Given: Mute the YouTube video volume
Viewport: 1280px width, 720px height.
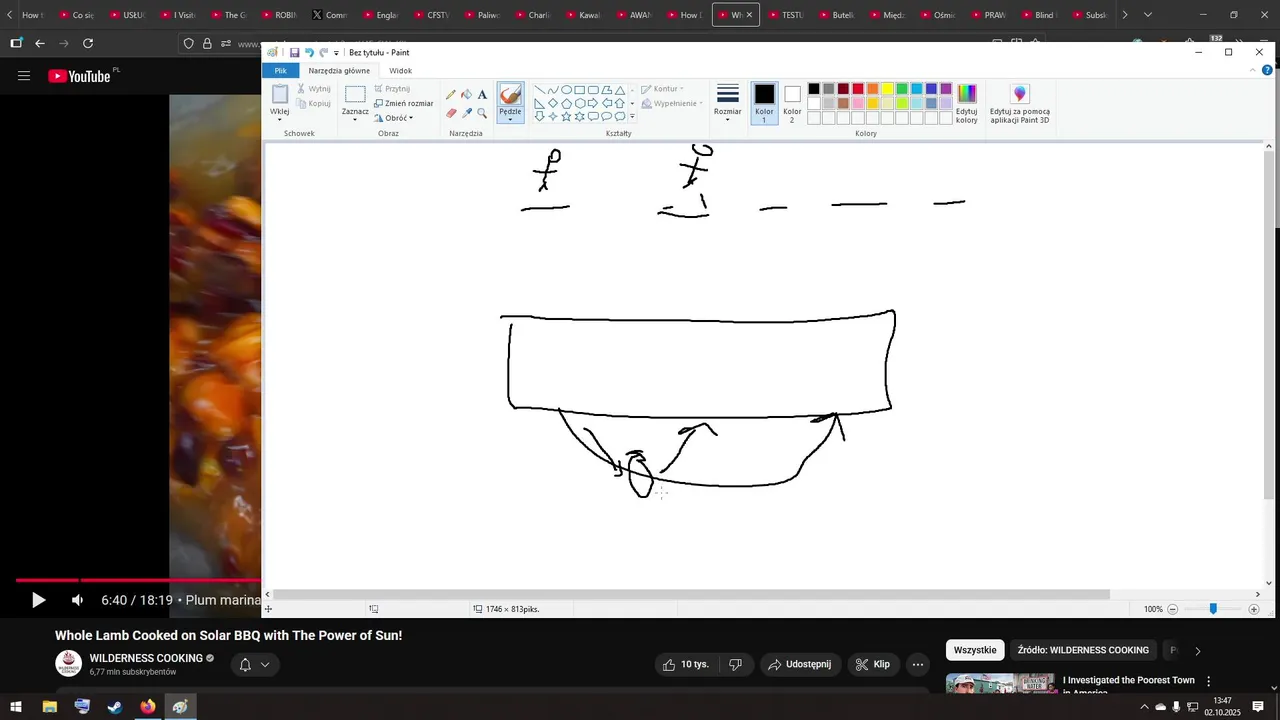Looking at the screenshot, I should tap(77, 600).
